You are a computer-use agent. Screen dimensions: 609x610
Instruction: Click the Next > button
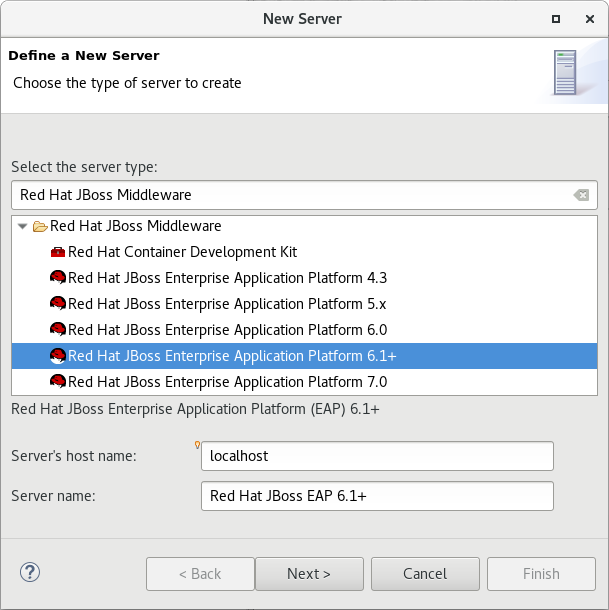309,574
